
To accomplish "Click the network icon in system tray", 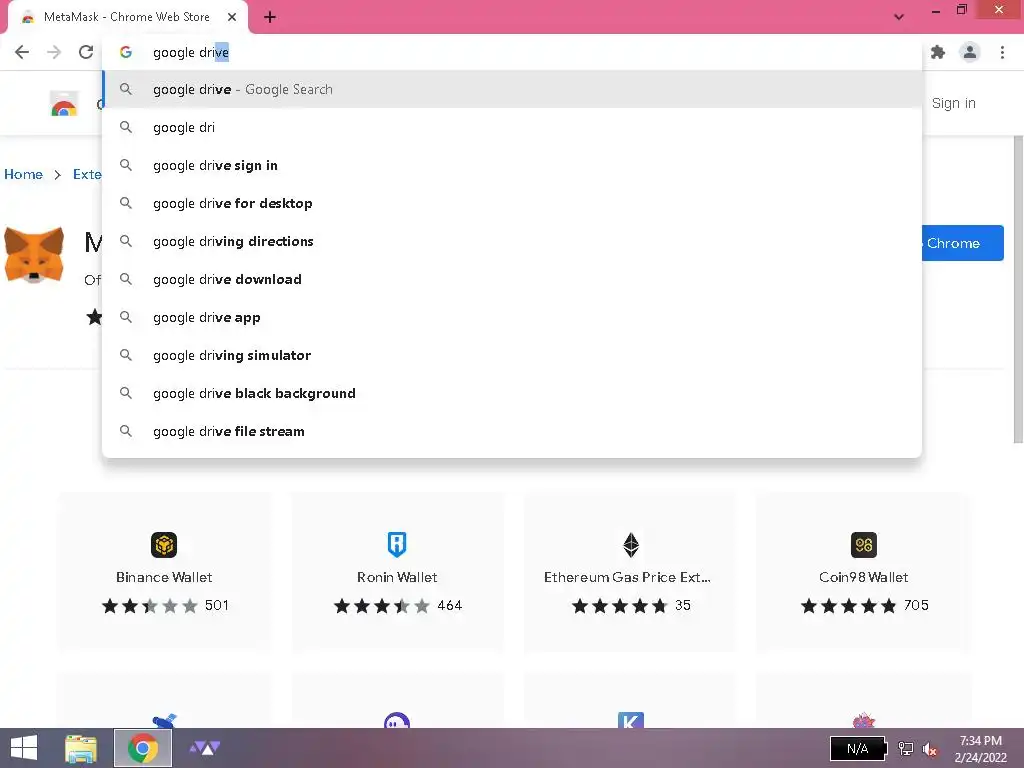I will [x=906, y=748].
